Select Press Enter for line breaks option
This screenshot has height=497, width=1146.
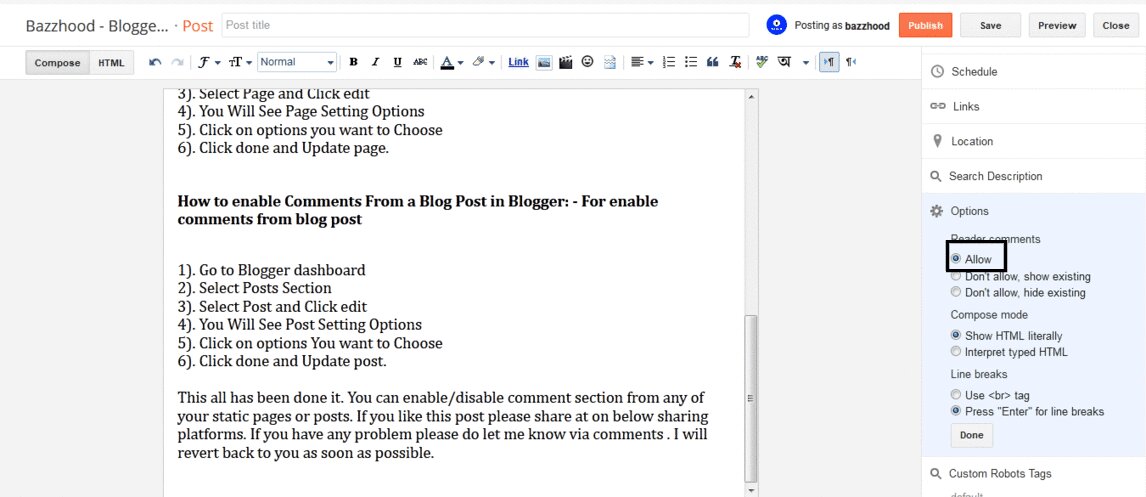[956, 411]
